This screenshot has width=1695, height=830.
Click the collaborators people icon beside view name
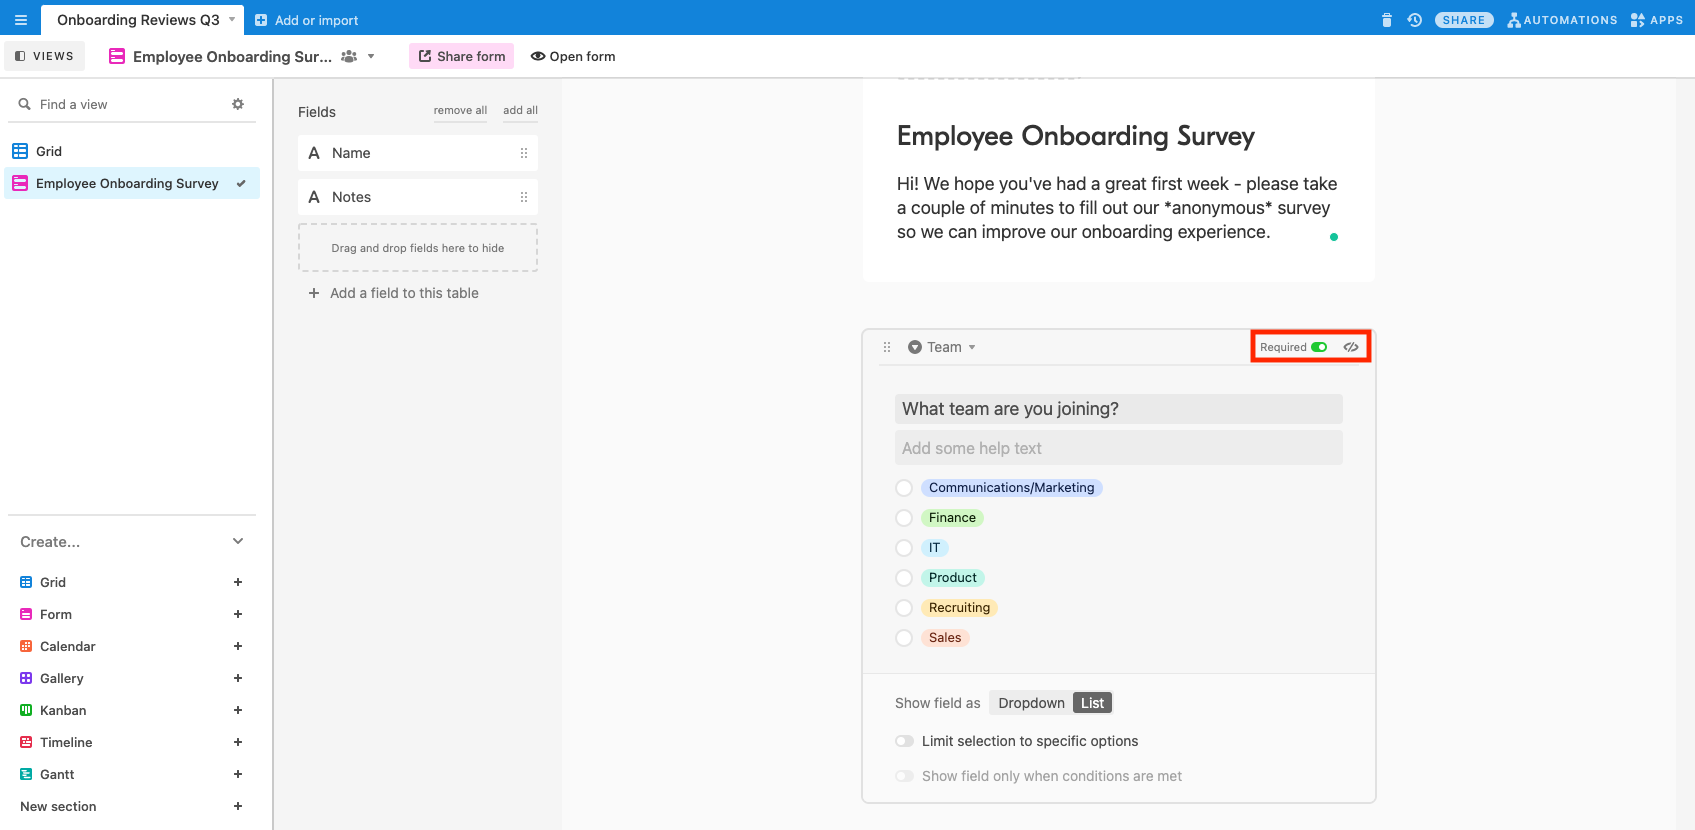[349, 57]
